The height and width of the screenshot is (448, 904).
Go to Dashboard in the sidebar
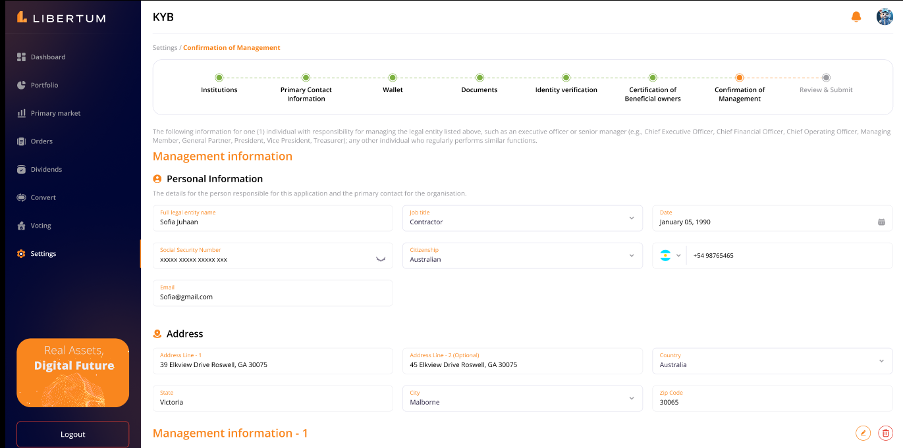pos(47,57)
